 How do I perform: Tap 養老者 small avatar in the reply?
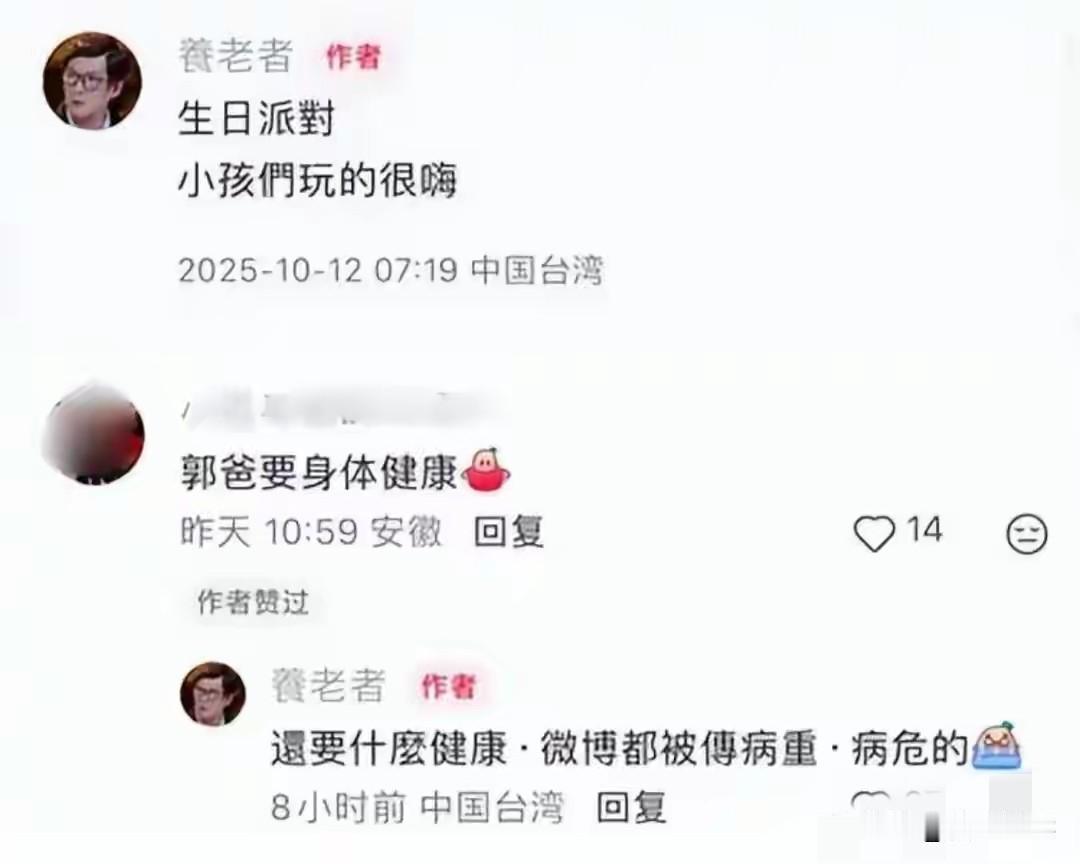(x=213, y=693)
